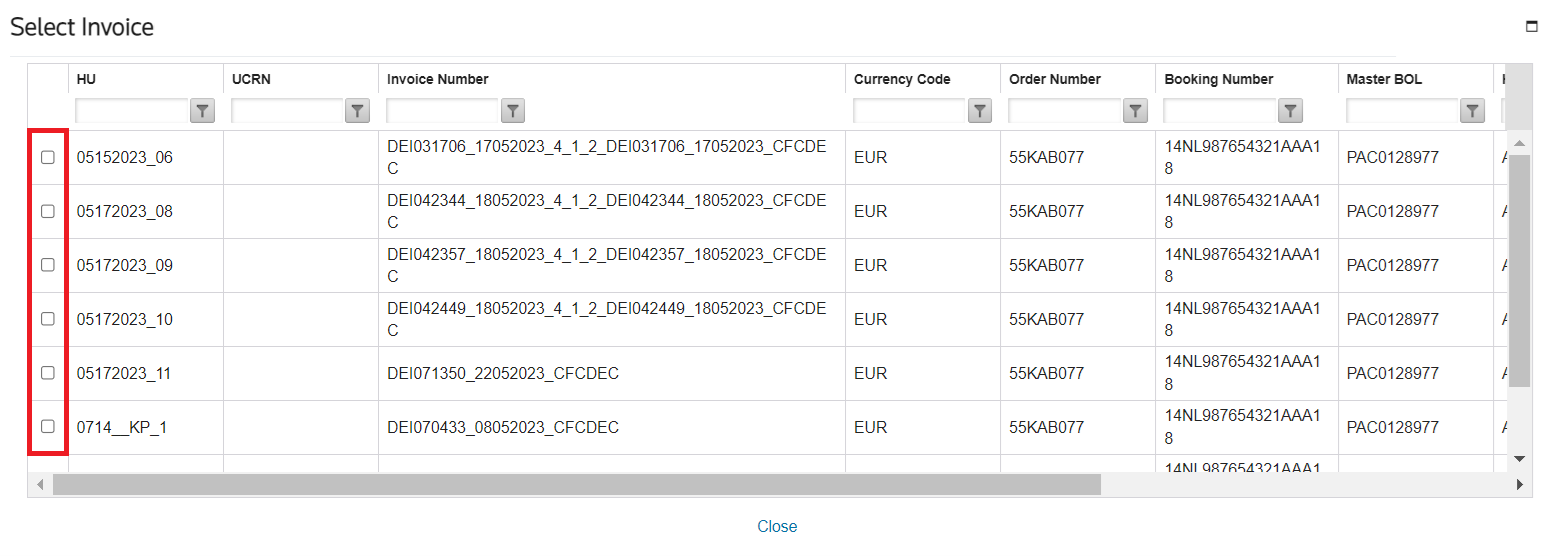Maximize the Select Invoice dialog

click(1531, 27)
